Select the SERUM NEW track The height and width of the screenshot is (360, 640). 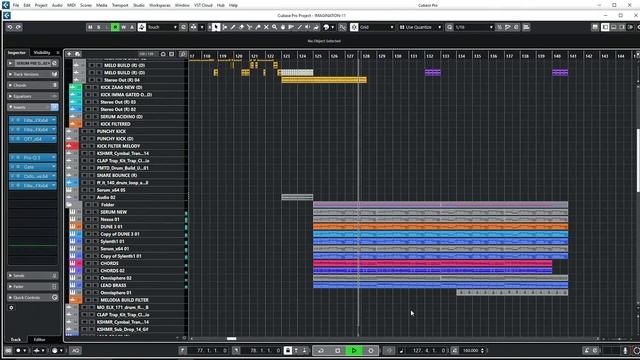tap(113, 212)
